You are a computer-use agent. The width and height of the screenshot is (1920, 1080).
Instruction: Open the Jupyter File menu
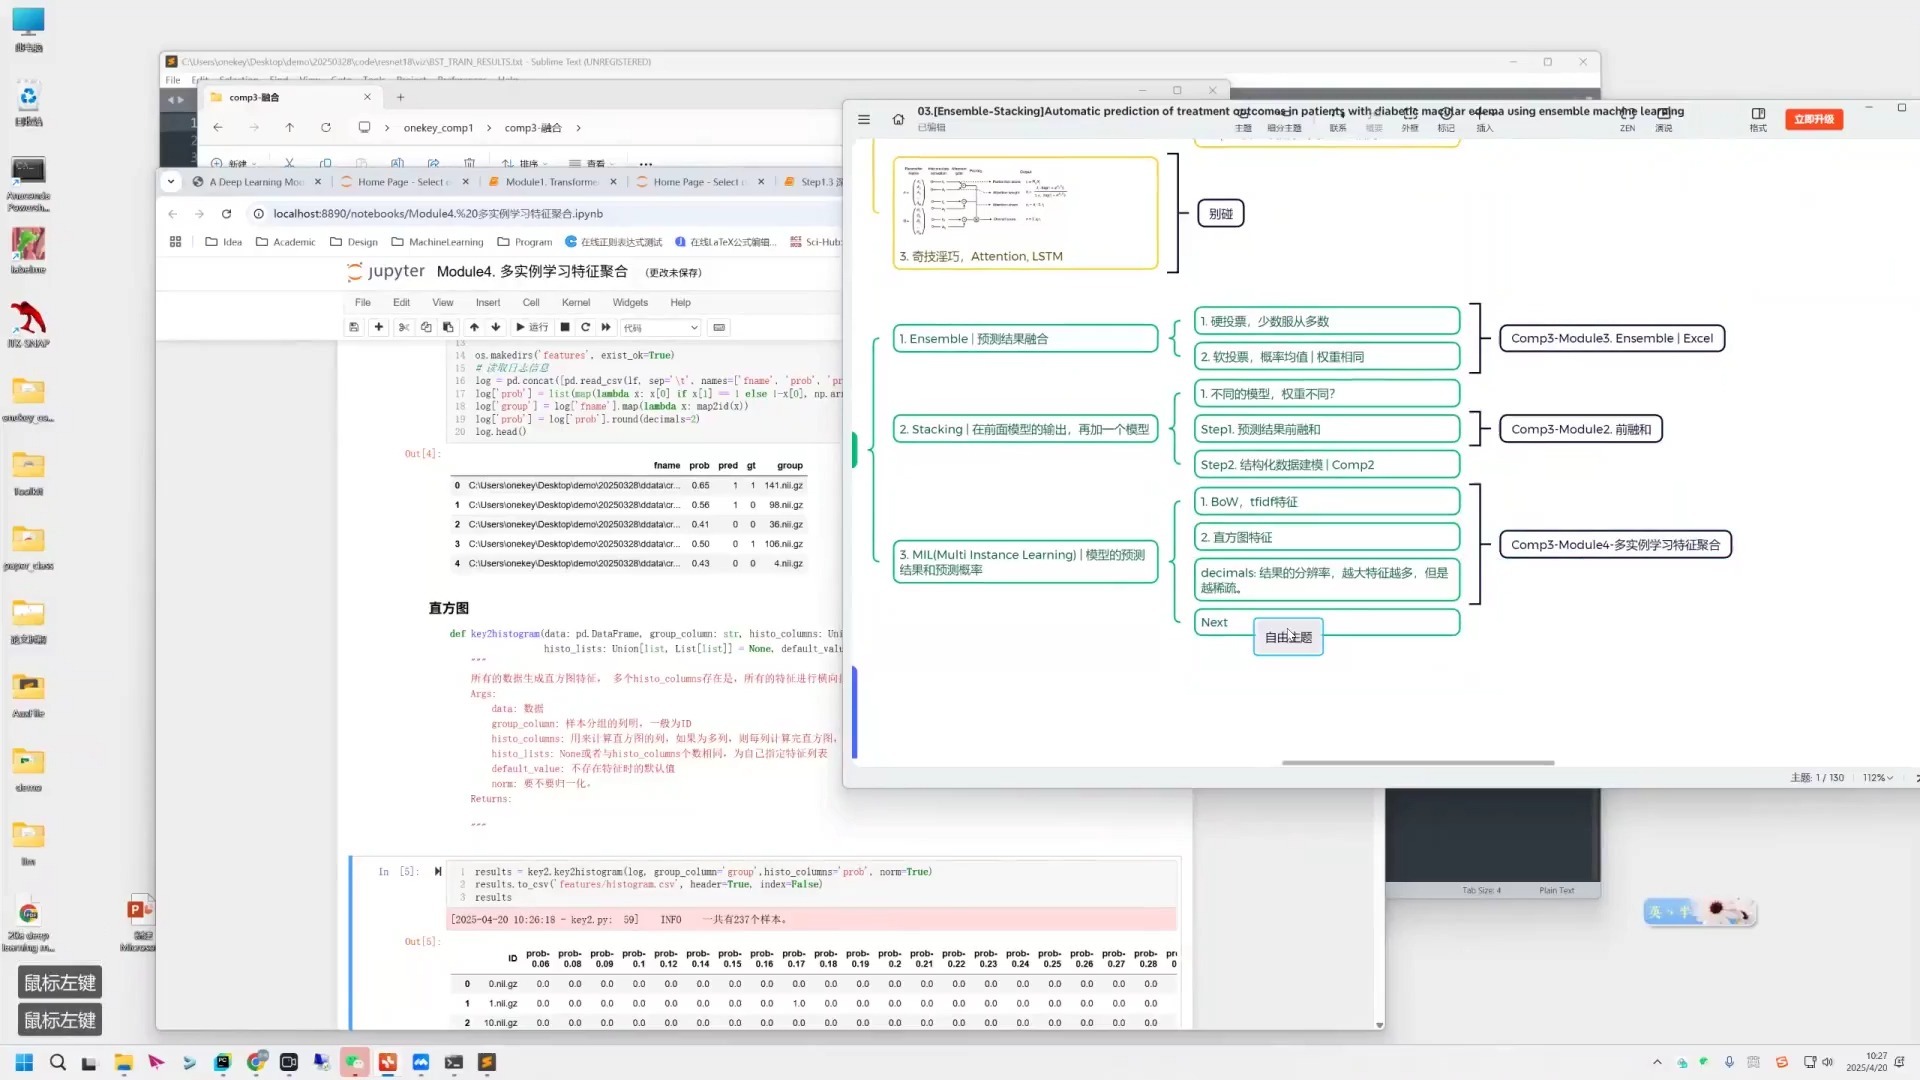[x=363, y=302]
